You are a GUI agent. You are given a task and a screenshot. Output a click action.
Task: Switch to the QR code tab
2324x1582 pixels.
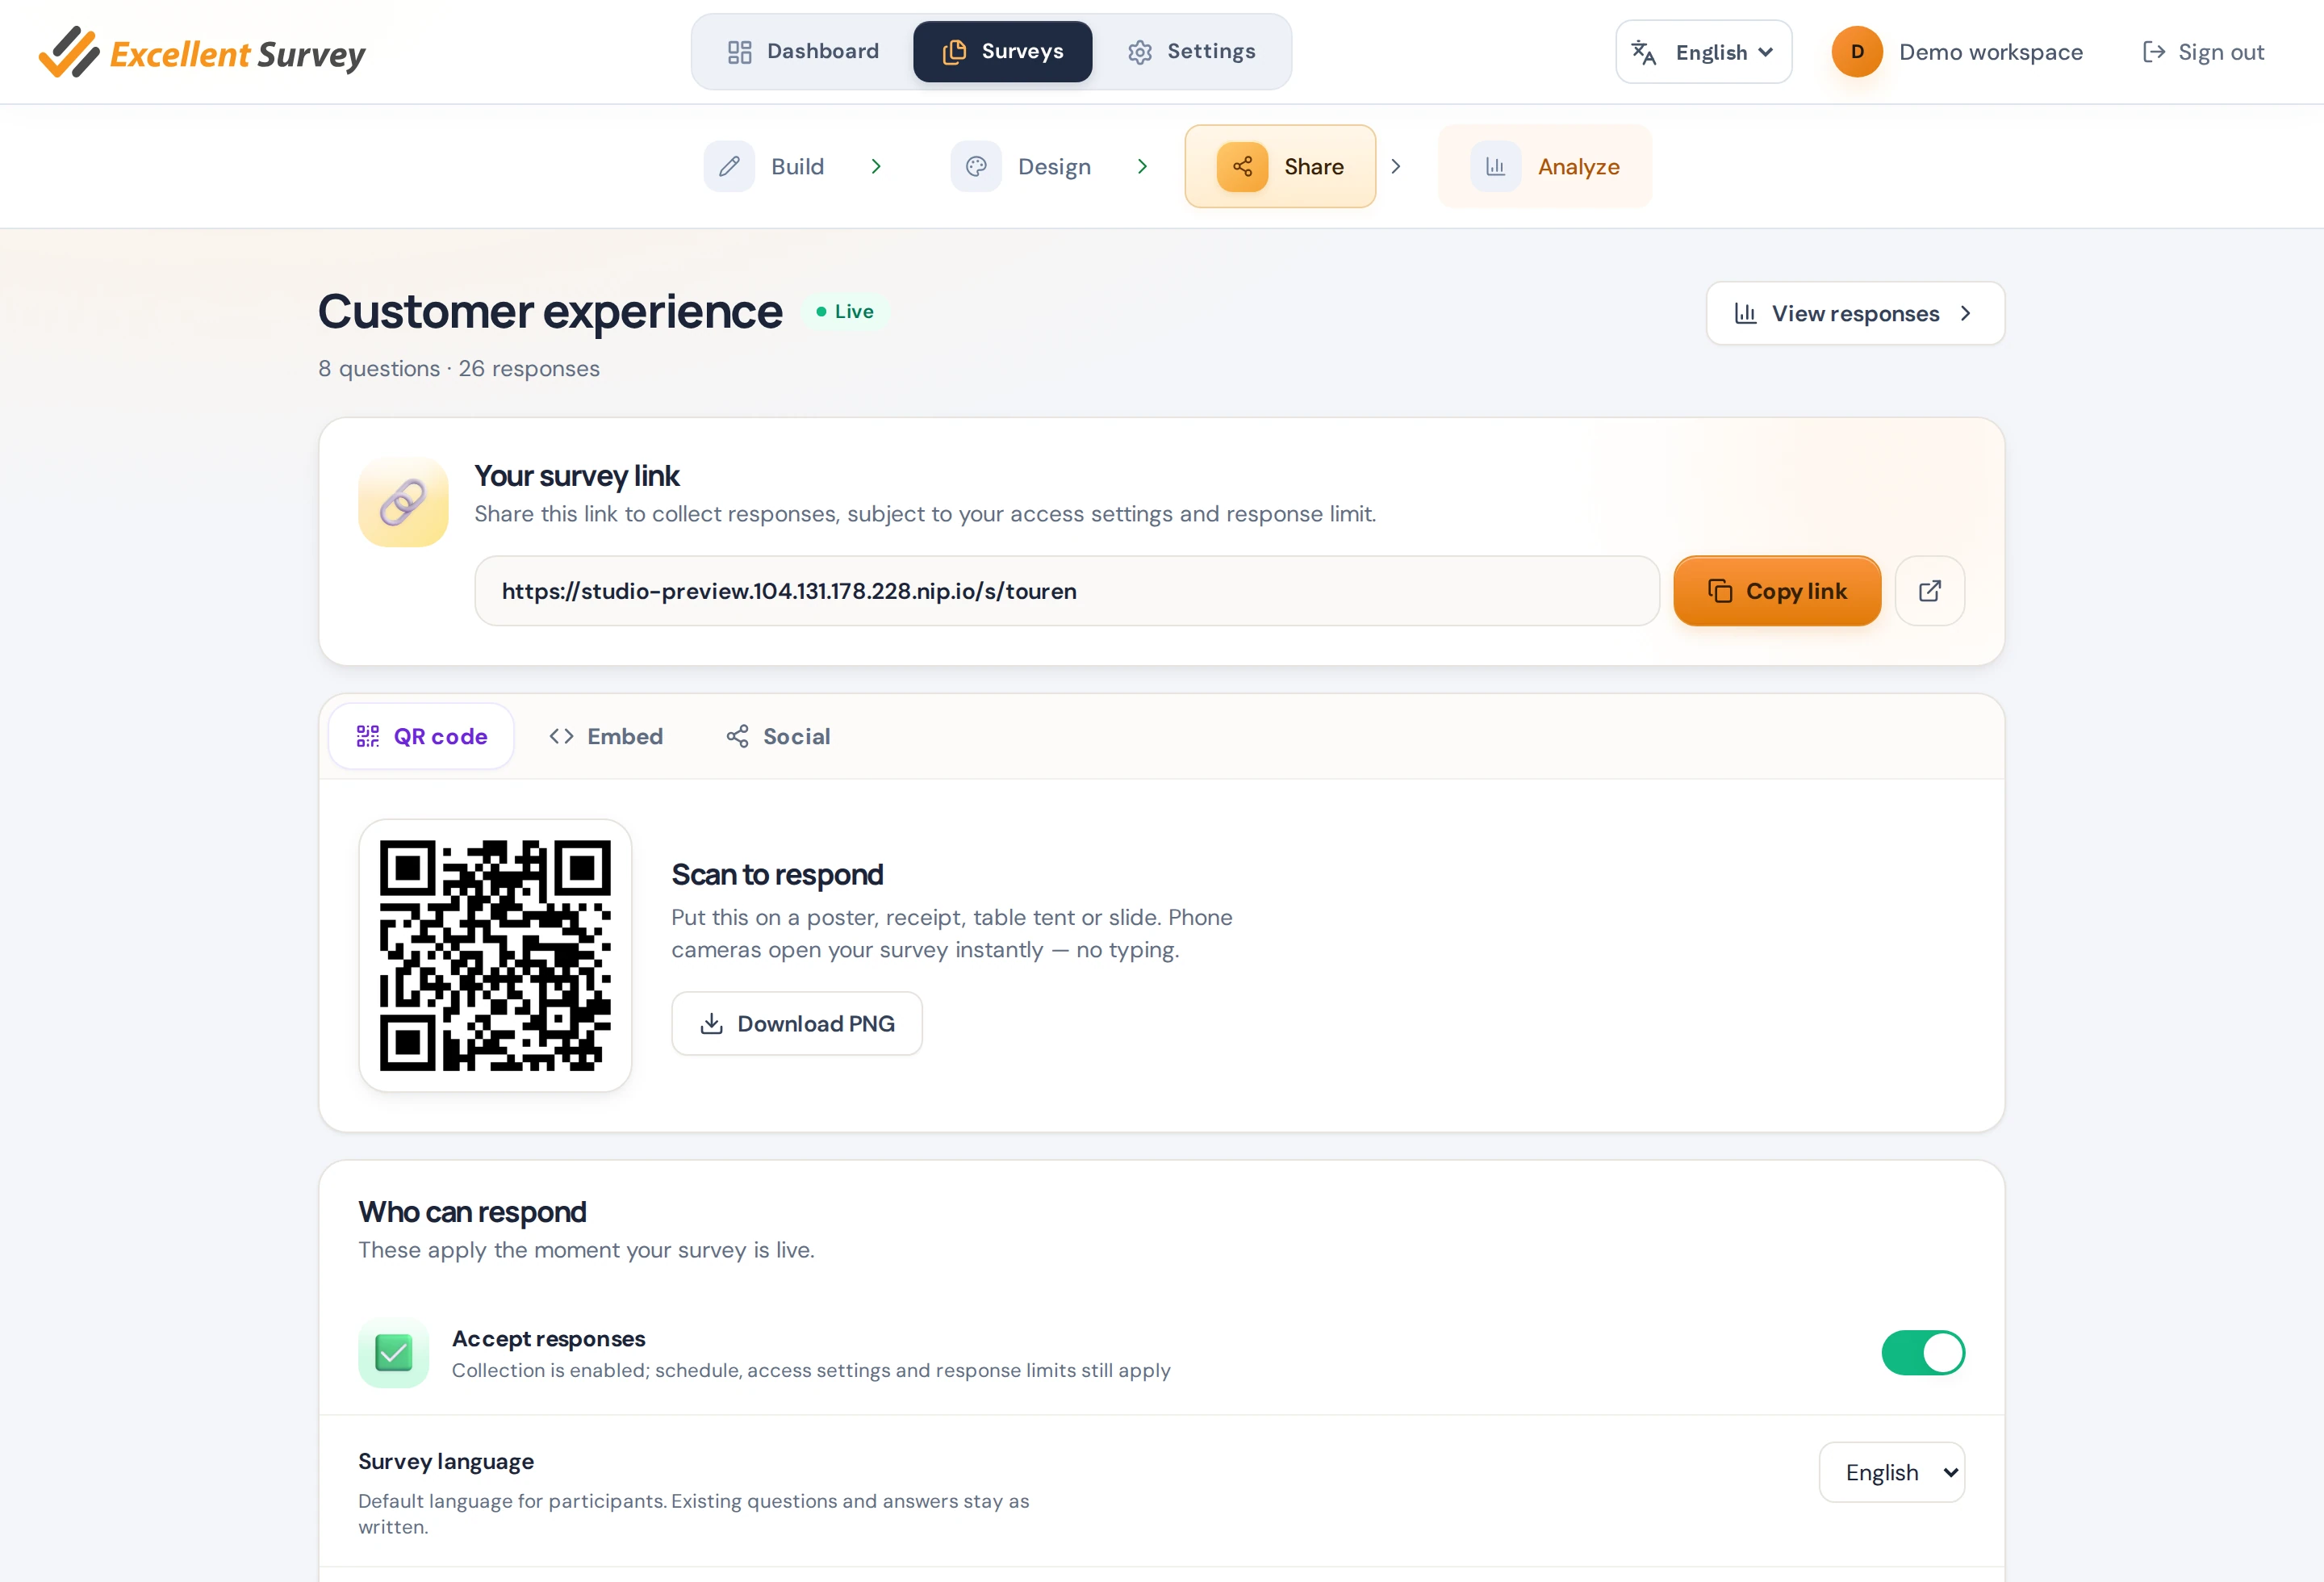coord(421,736)
